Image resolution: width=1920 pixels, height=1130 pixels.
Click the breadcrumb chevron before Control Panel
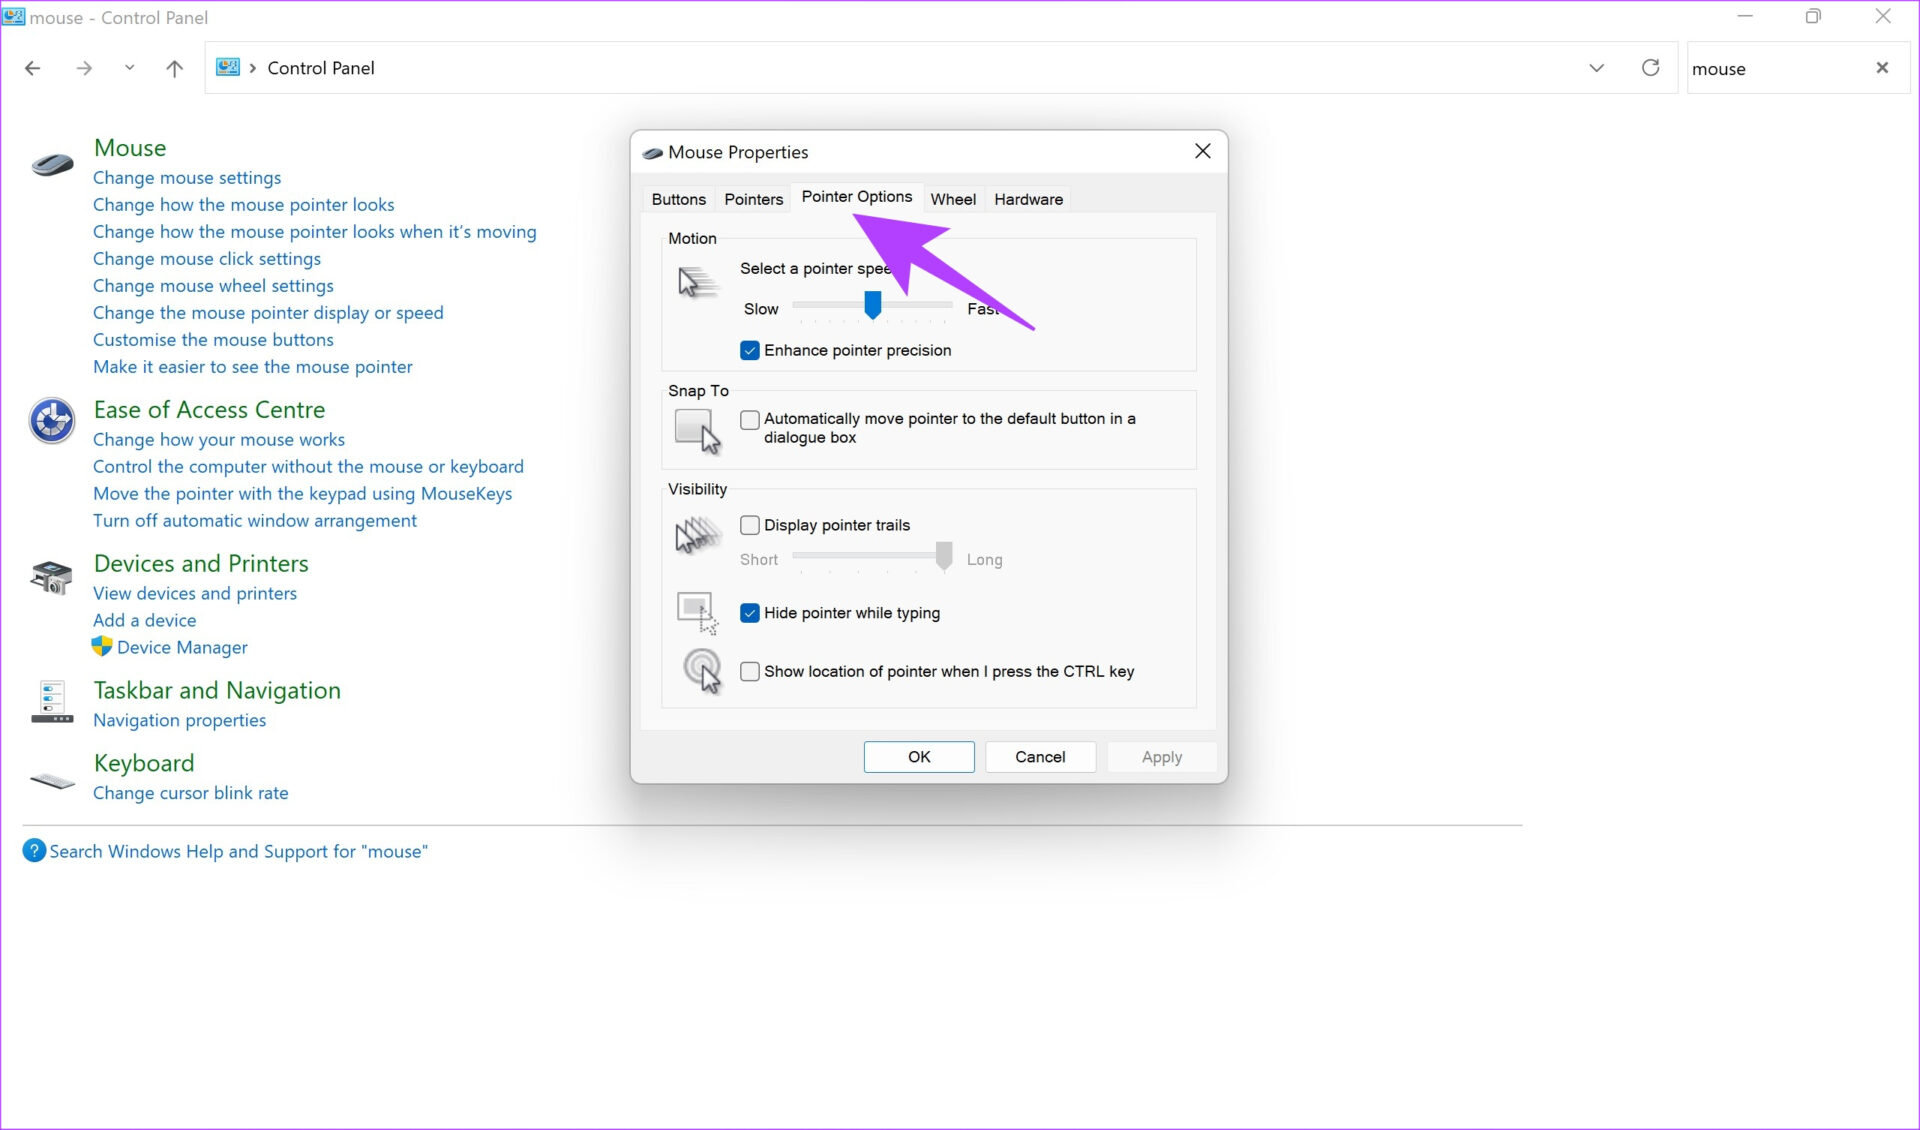pos(253,68)
